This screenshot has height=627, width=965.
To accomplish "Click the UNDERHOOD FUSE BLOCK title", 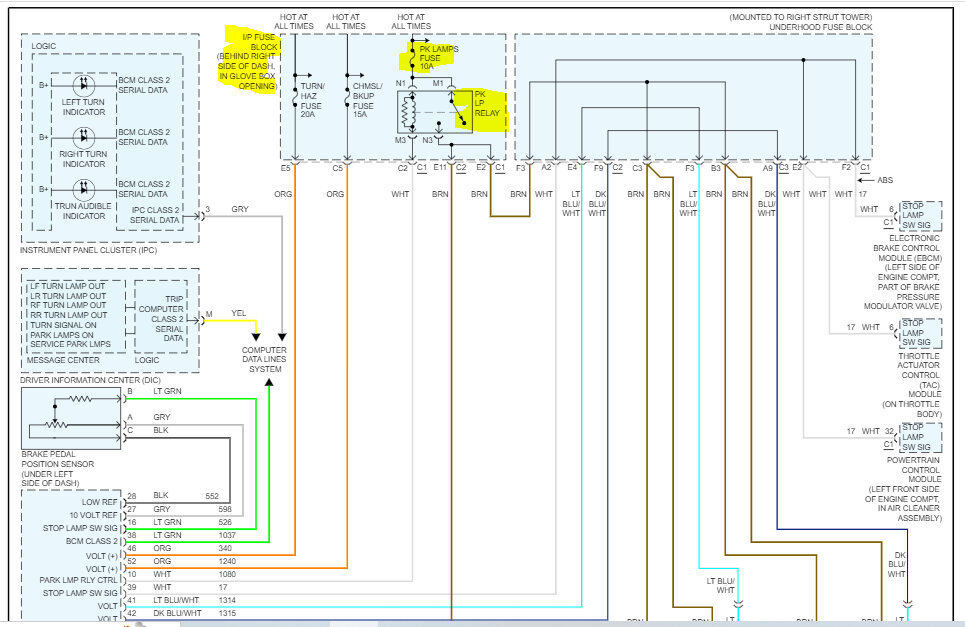I will click(x=820, y=27).
